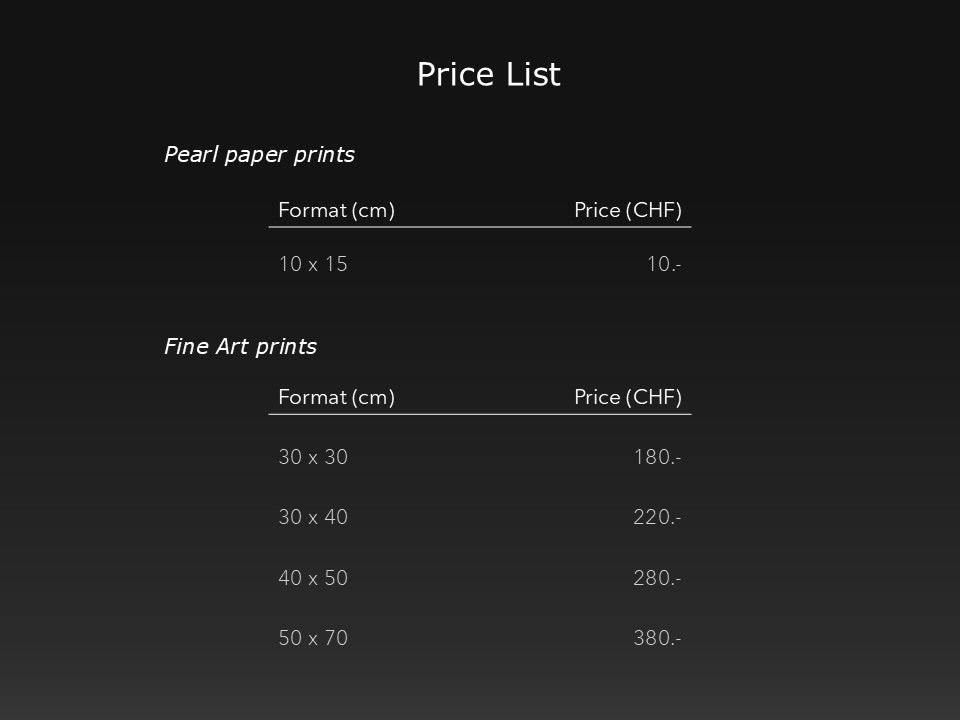
Task: Click the '380.-' price cell
Action: point(657,638)
